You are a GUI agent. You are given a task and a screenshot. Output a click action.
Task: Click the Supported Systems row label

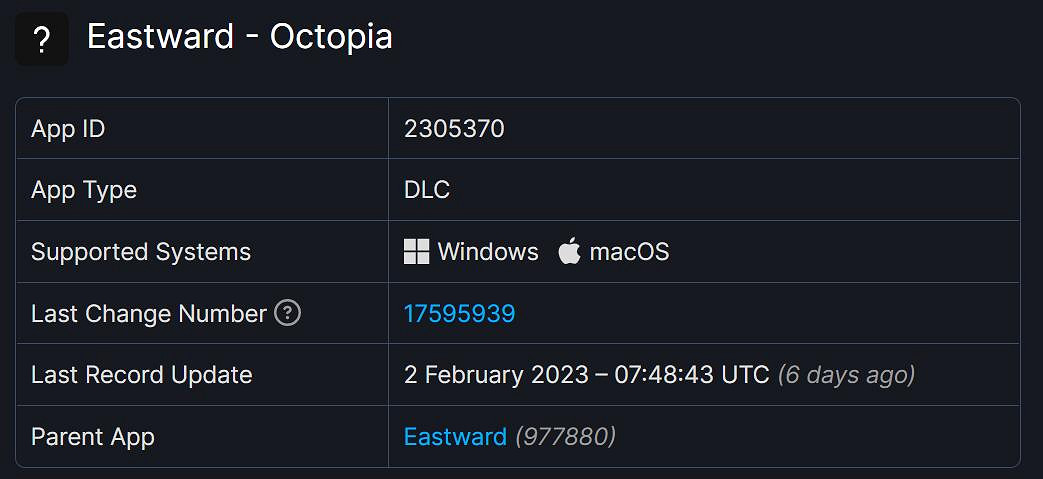pyautogui.click(x=141, y=252)
